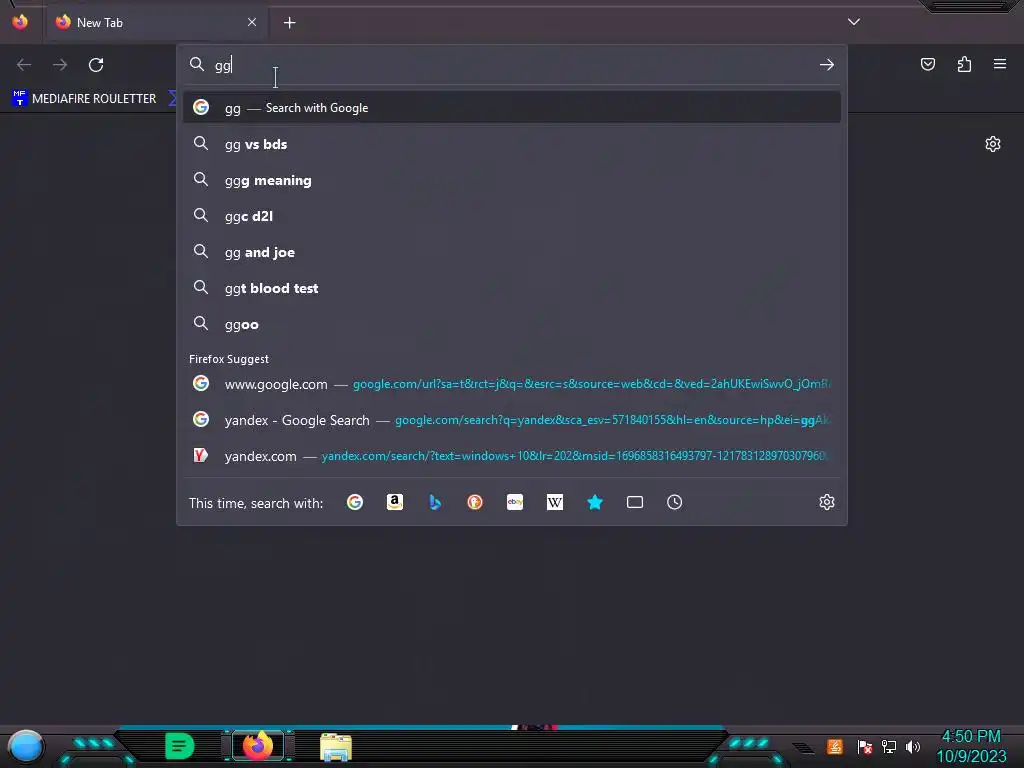The height and width of the screenshot is (768, 1024).
Task: Select the New Tab tab
Action: 155,23
